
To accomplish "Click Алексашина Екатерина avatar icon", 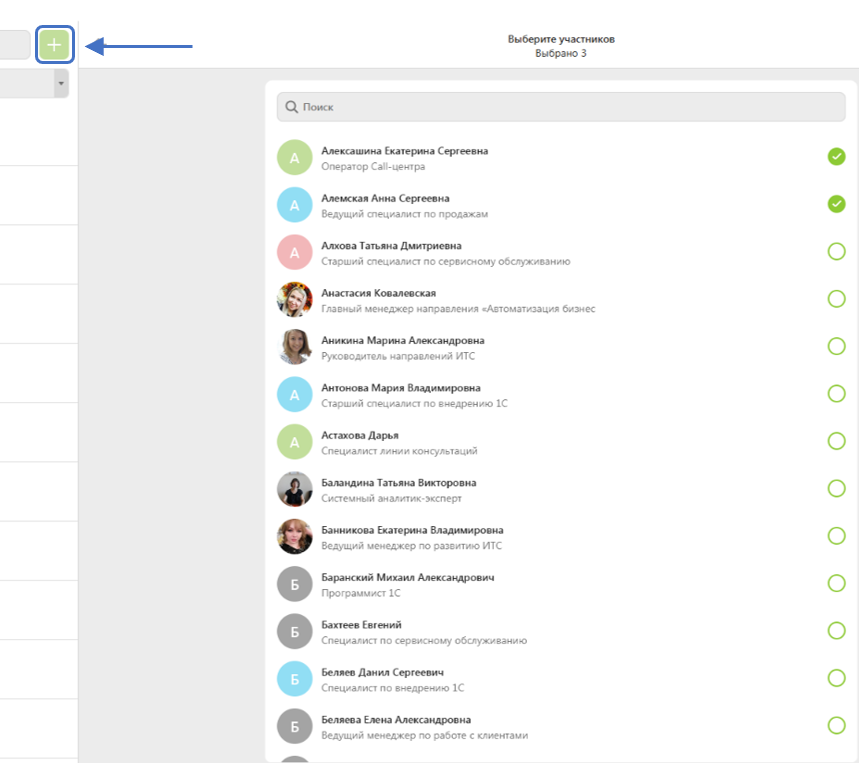I will coord(294,157).
